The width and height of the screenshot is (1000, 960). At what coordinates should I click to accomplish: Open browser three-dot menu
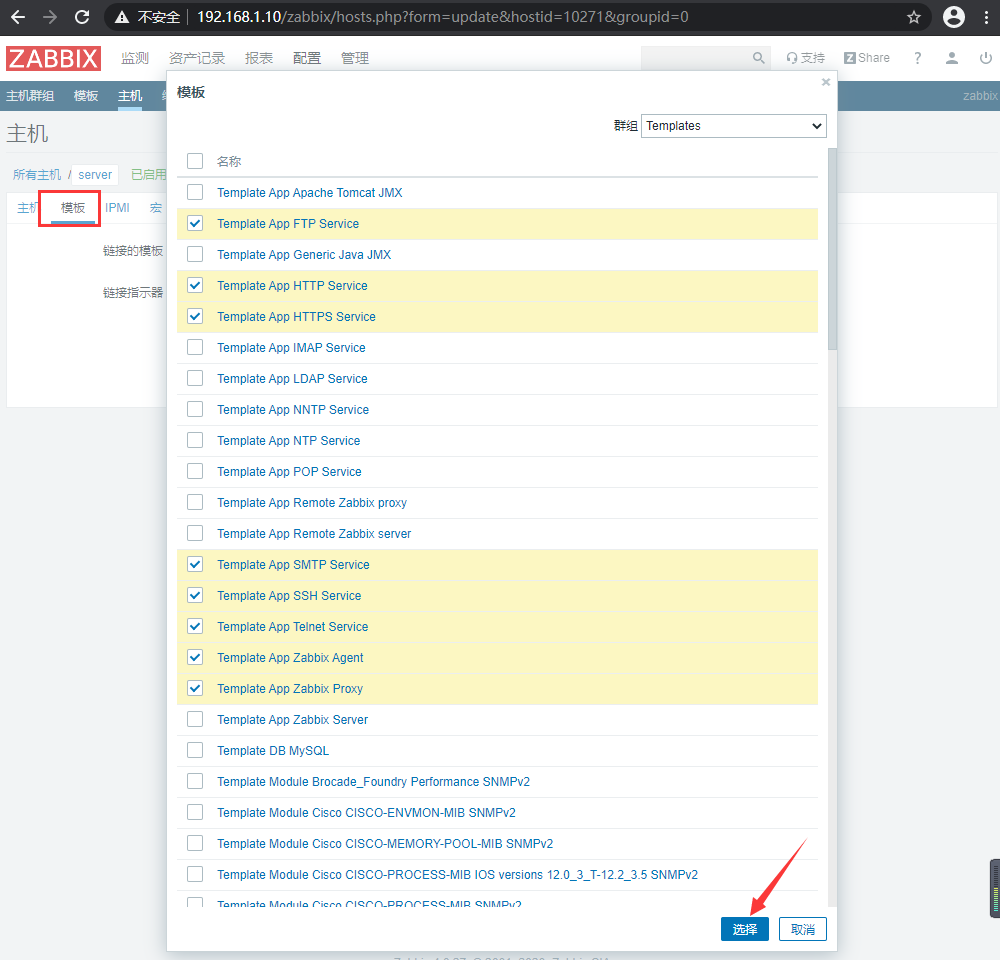tap(986, 17)
